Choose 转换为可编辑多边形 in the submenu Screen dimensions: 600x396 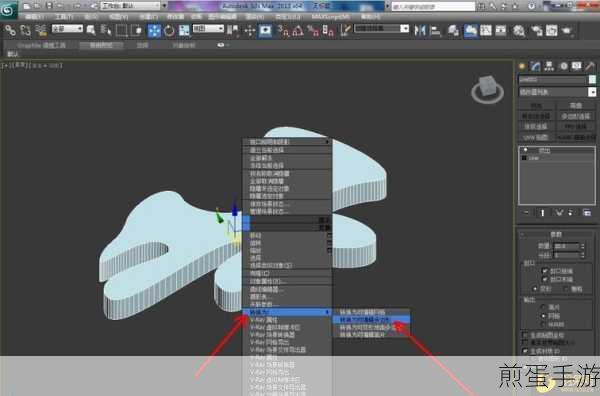point(371,319)
